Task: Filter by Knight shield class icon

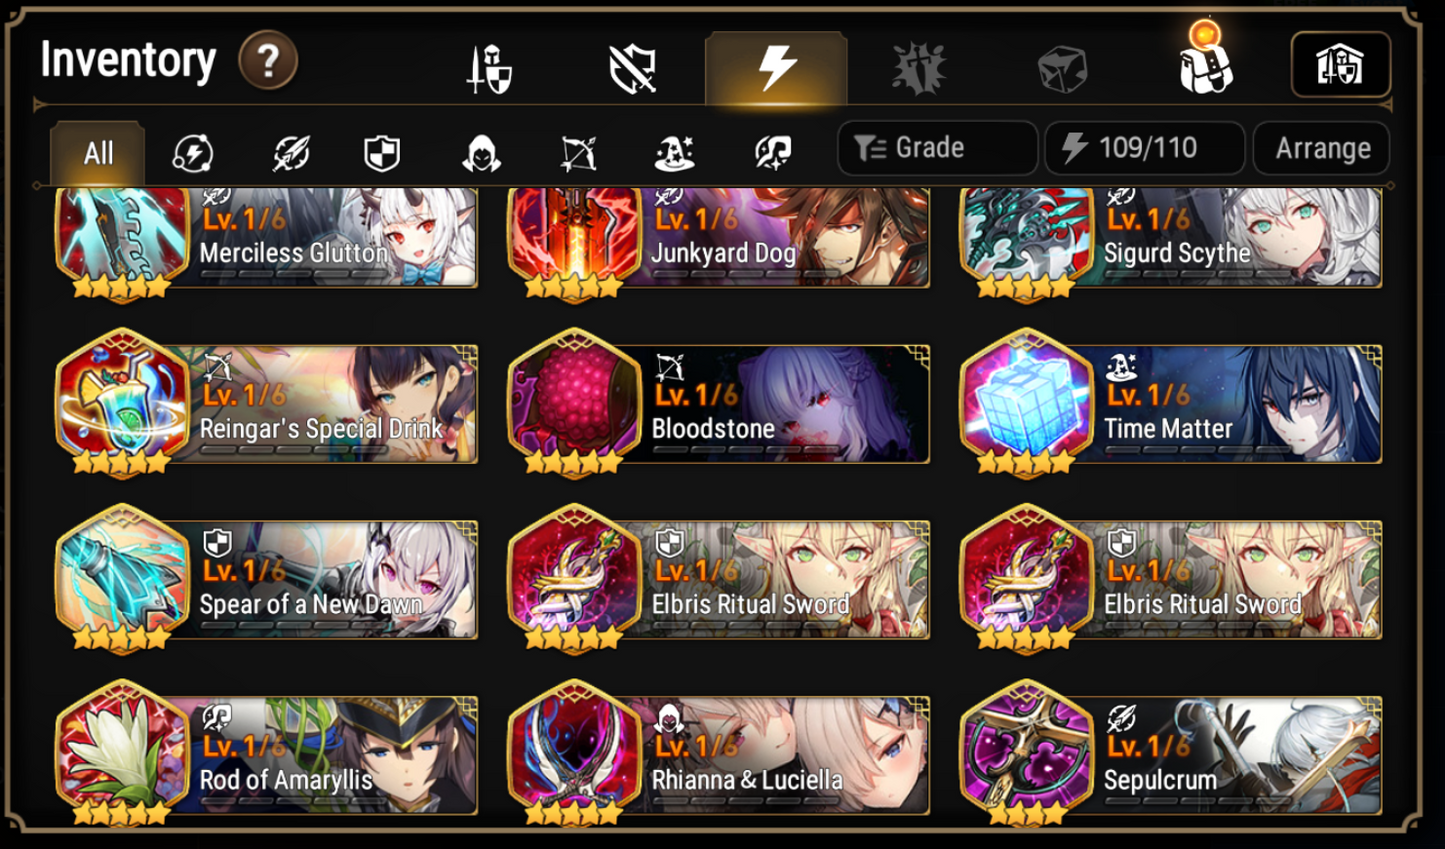Action: pos(382,153)
